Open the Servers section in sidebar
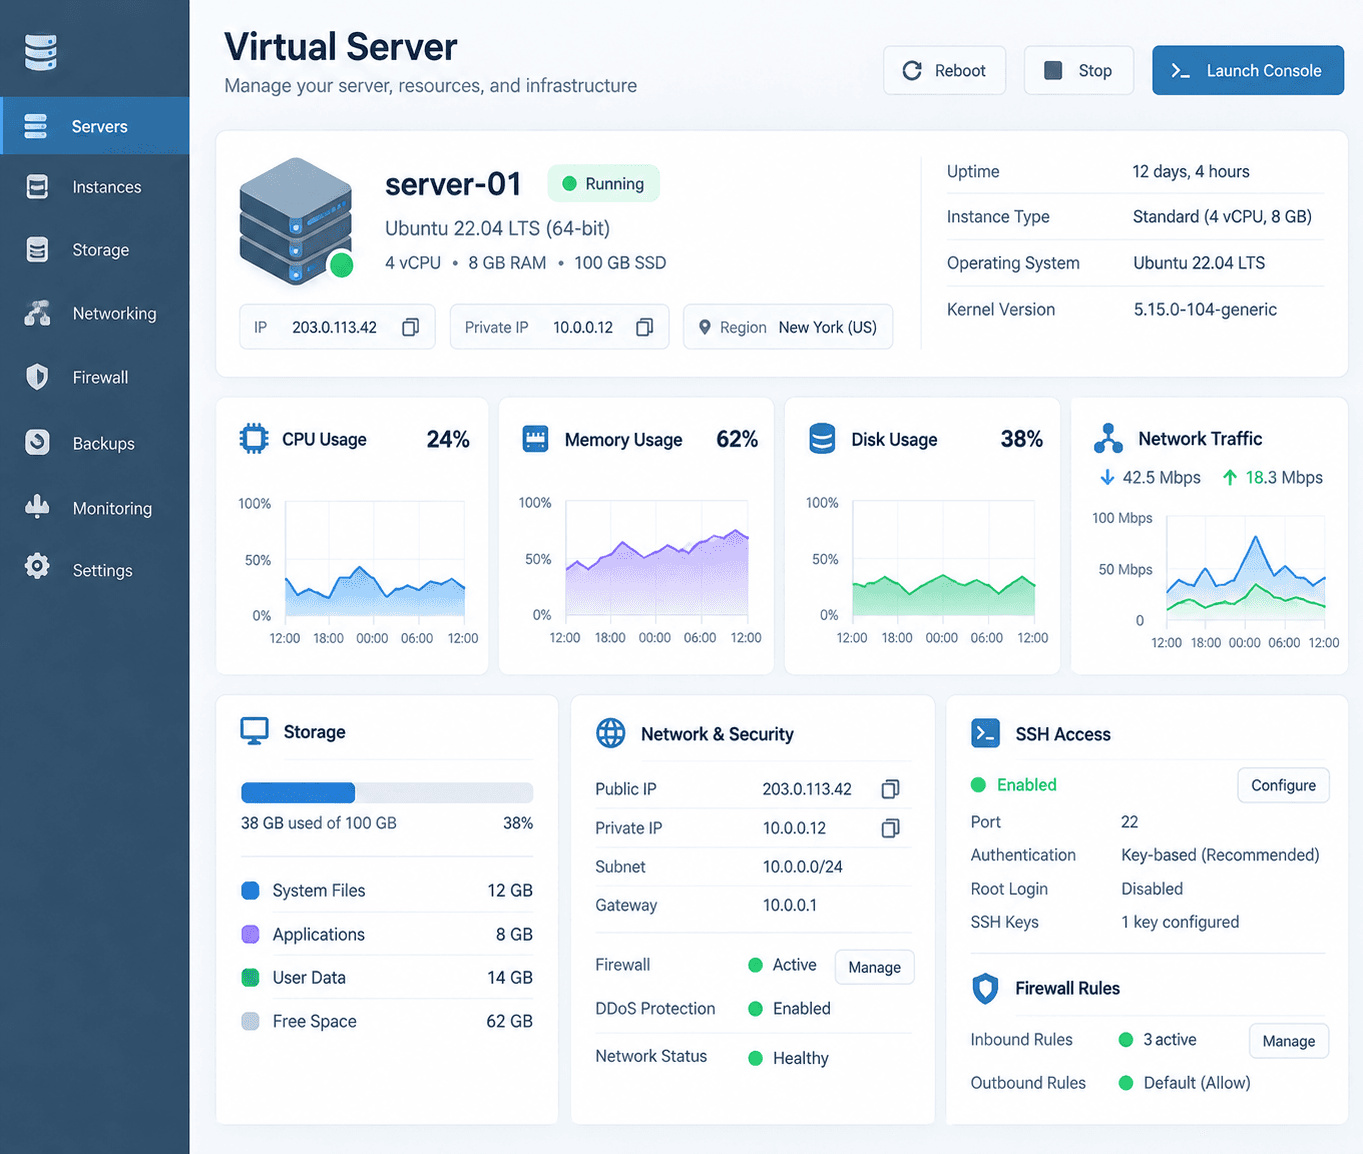This screenshot has height=1154, width=1363. (x=95, y=126)
